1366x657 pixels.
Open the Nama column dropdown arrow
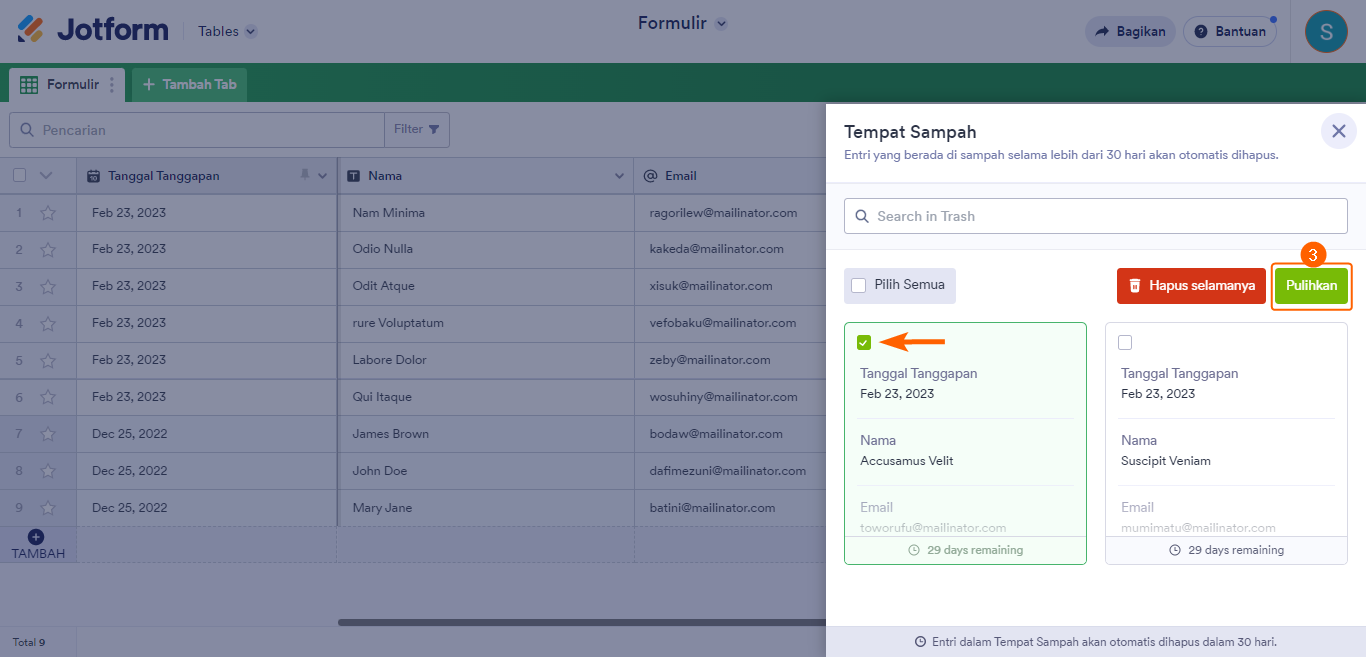[x=619, y=176]
